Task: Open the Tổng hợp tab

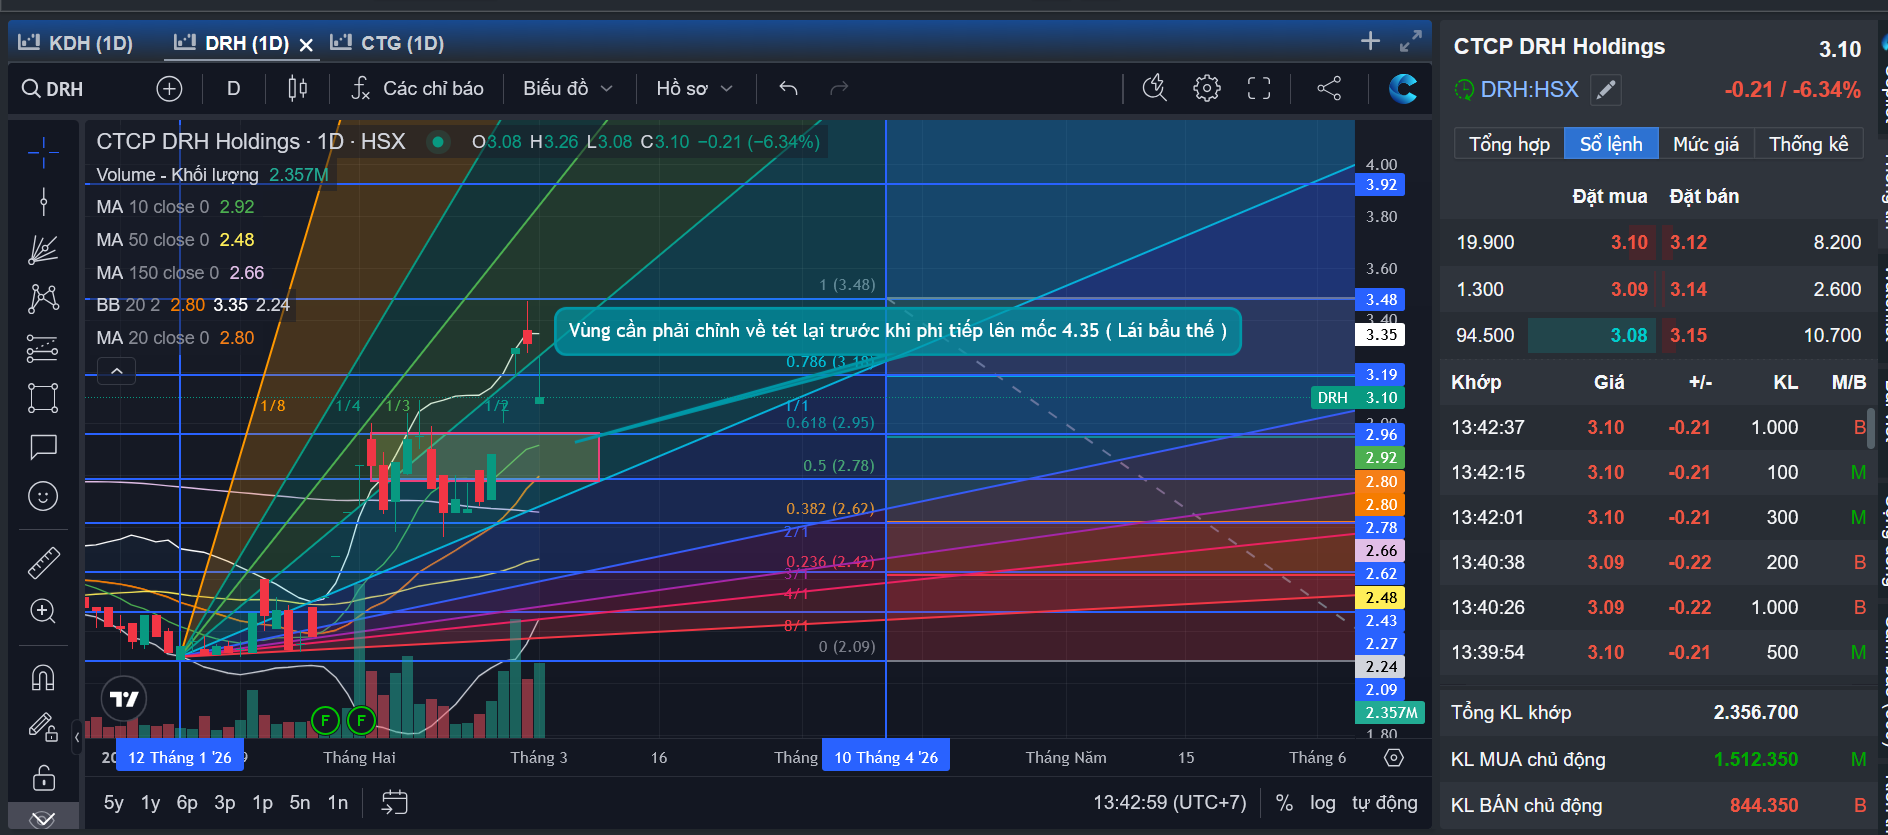Action: tap(1509, 144)
